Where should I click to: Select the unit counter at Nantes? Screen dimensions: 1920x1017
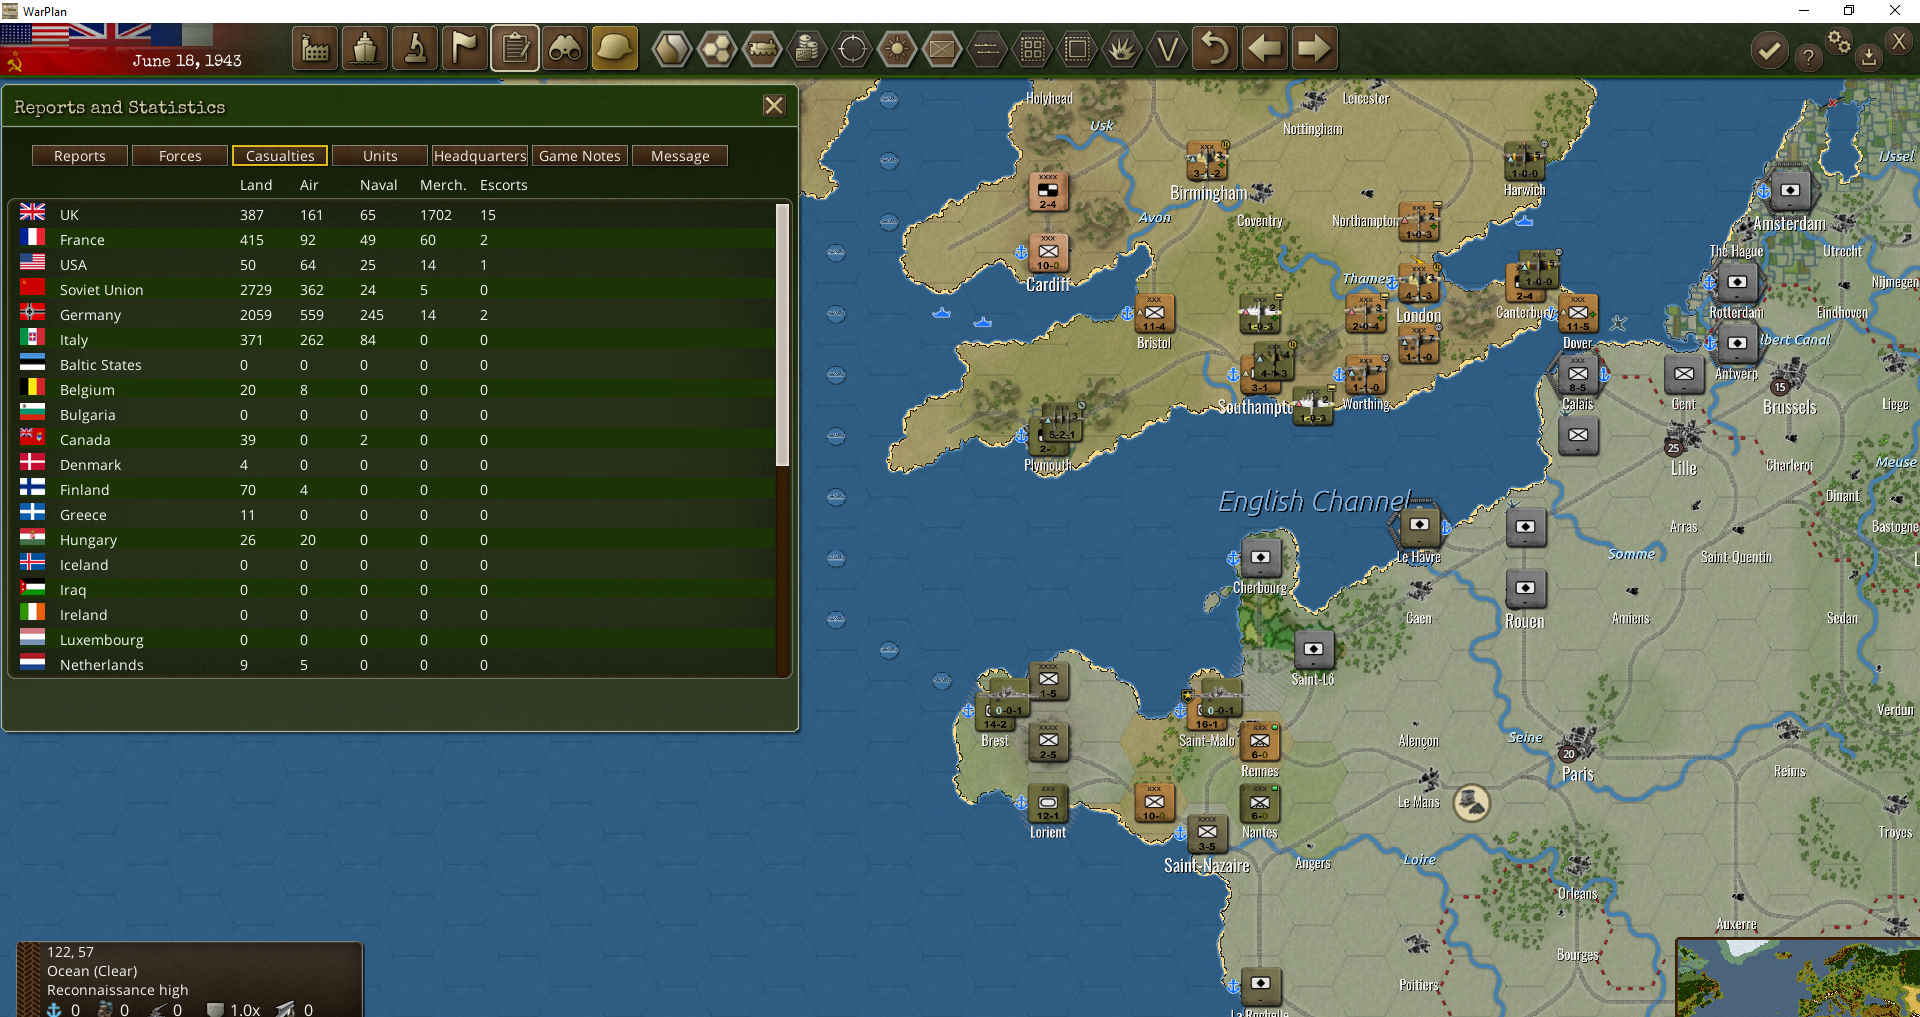(1260, 803)
